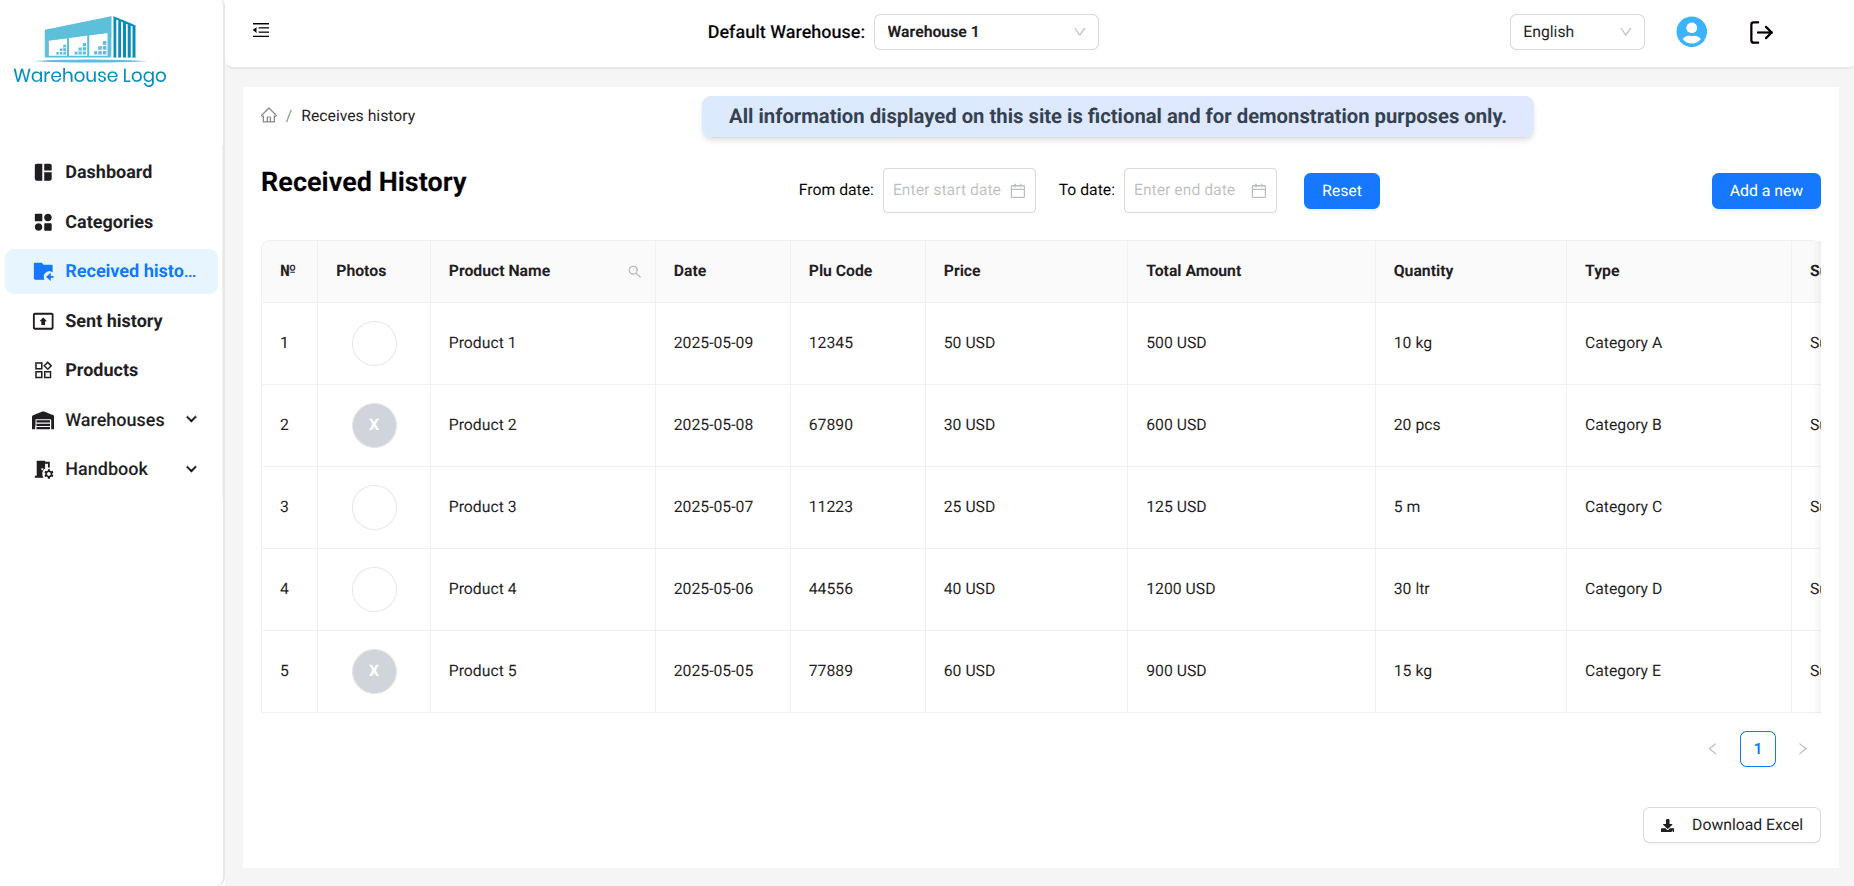Click the logout icon
This screenshot has height=886, width=1854.
(x=1761, y=32)
